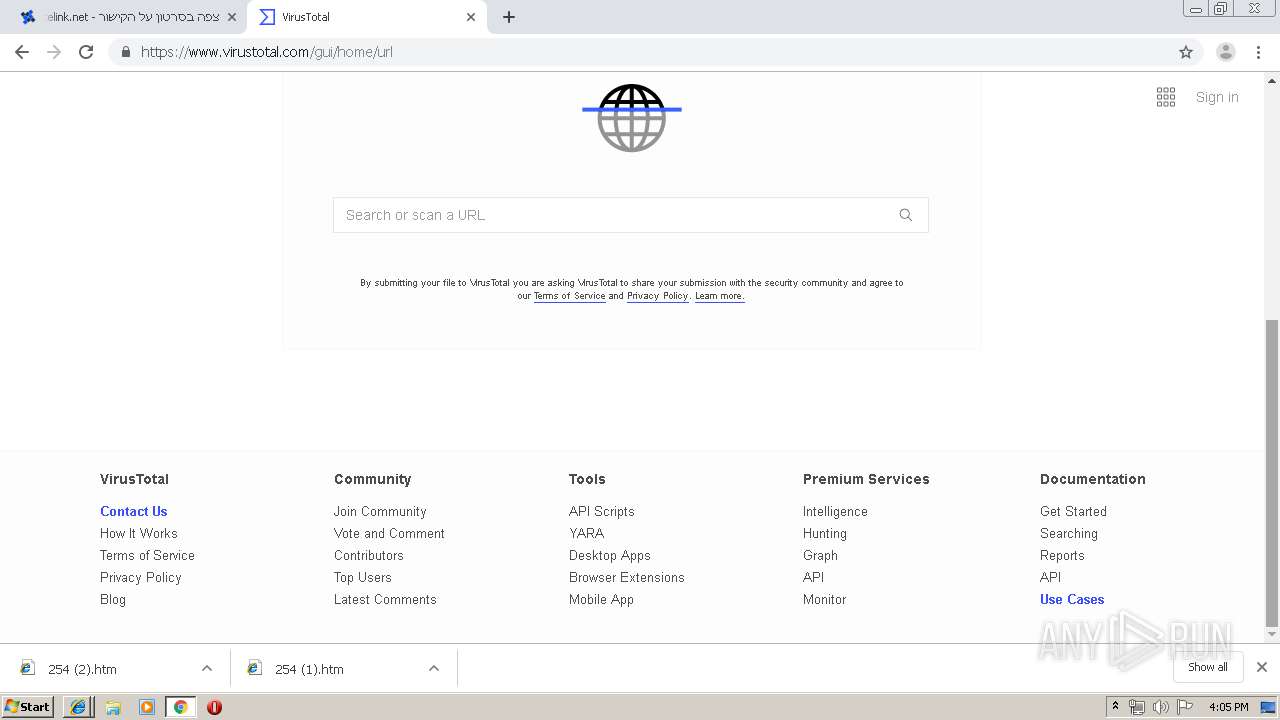
Task: Open the Chrome profile avatar icon
Action: tap(1226, 52)
